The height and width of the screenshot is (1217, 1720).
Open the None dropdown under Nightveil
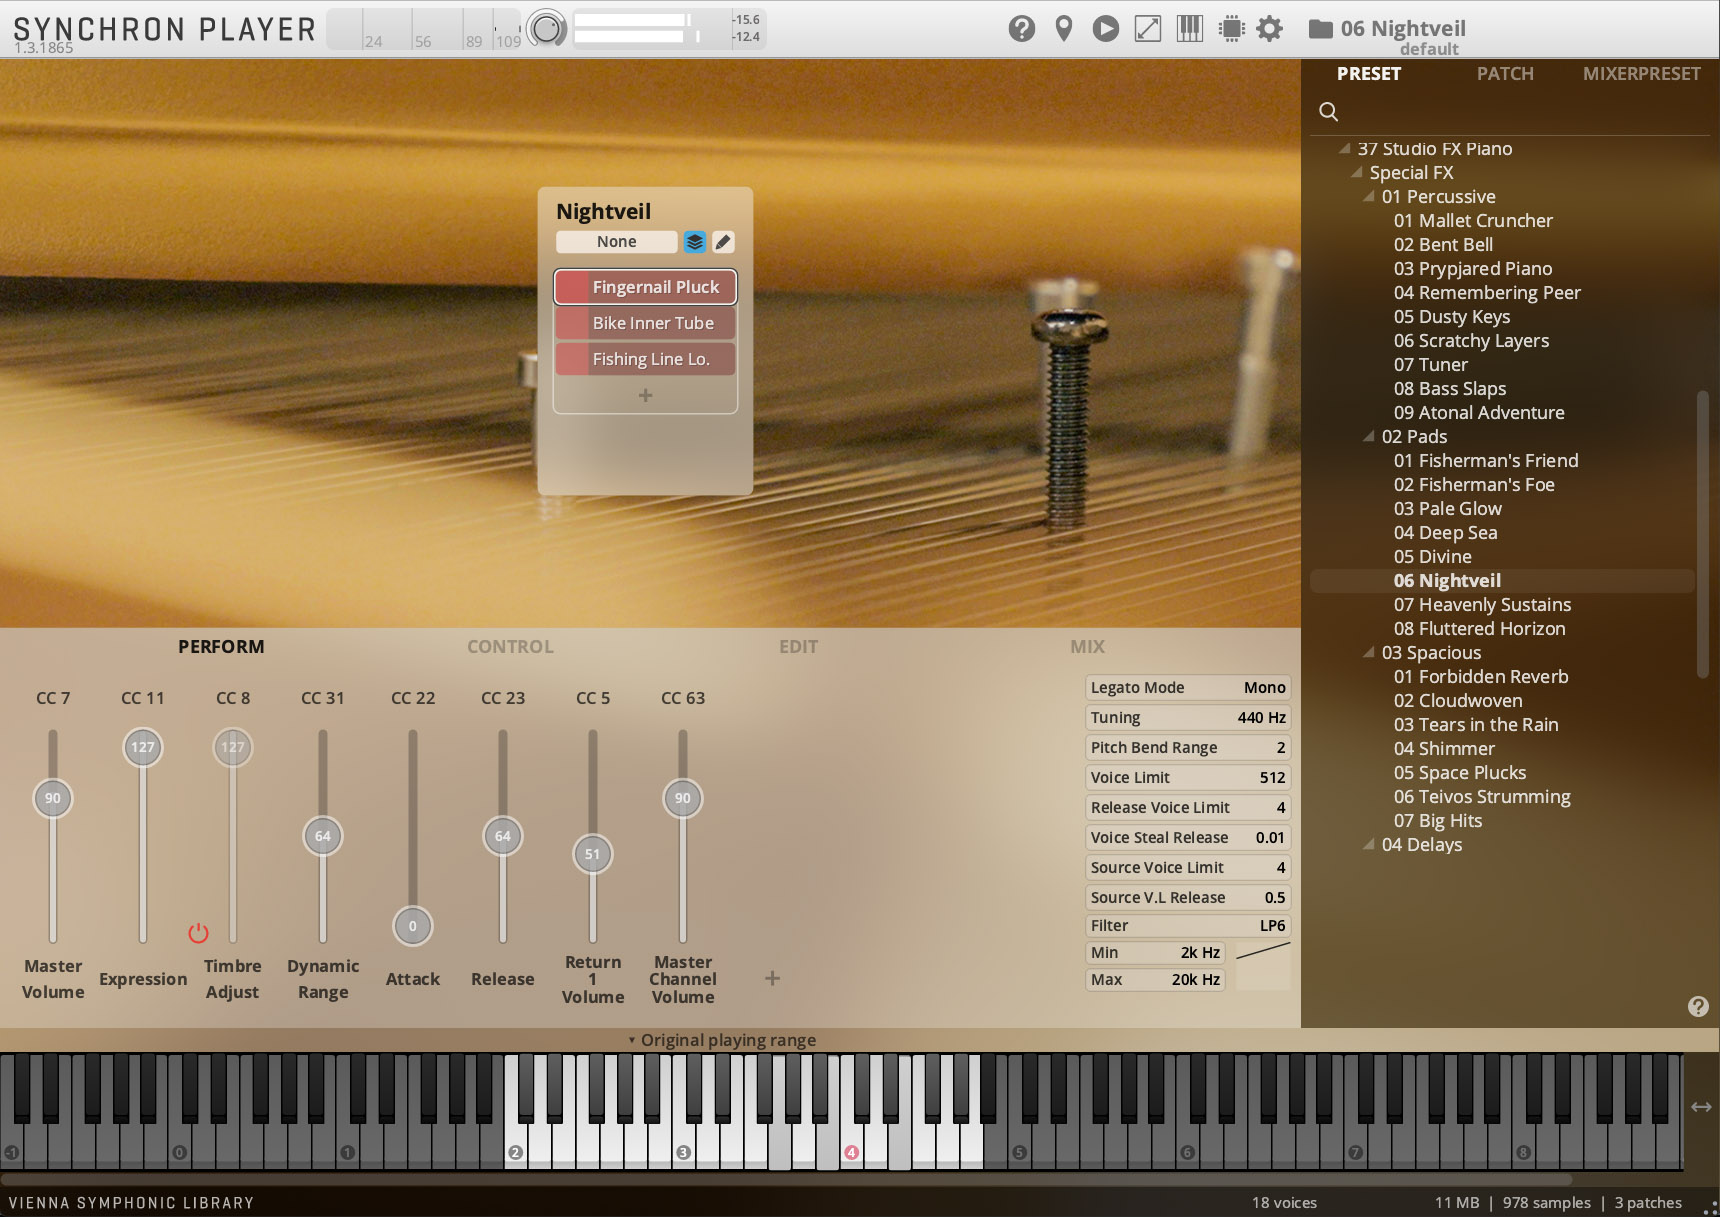point(617,242)
